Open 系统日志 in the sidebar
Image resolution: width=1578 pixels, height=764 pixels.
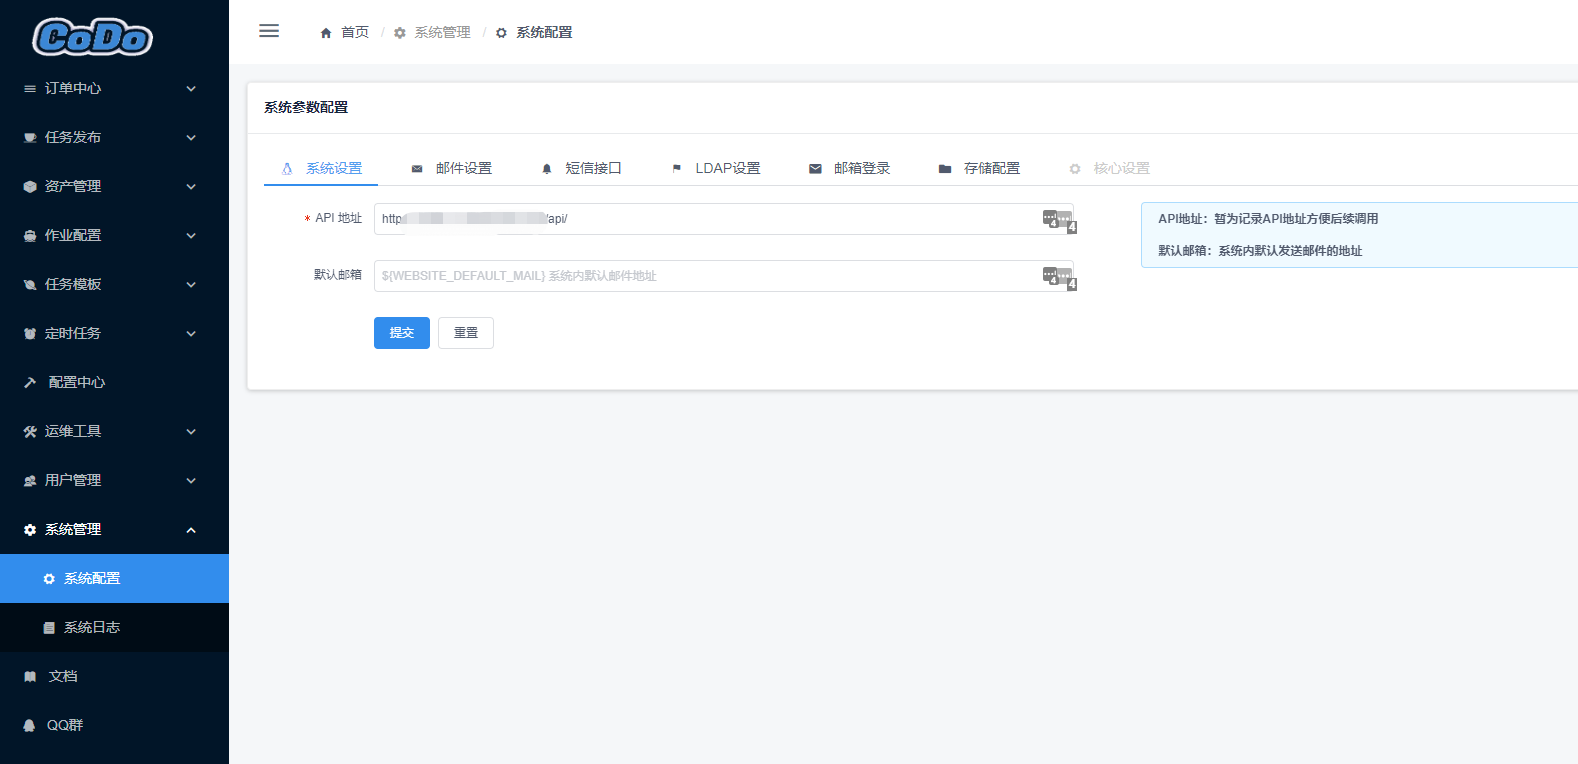[x=114, y=628]
